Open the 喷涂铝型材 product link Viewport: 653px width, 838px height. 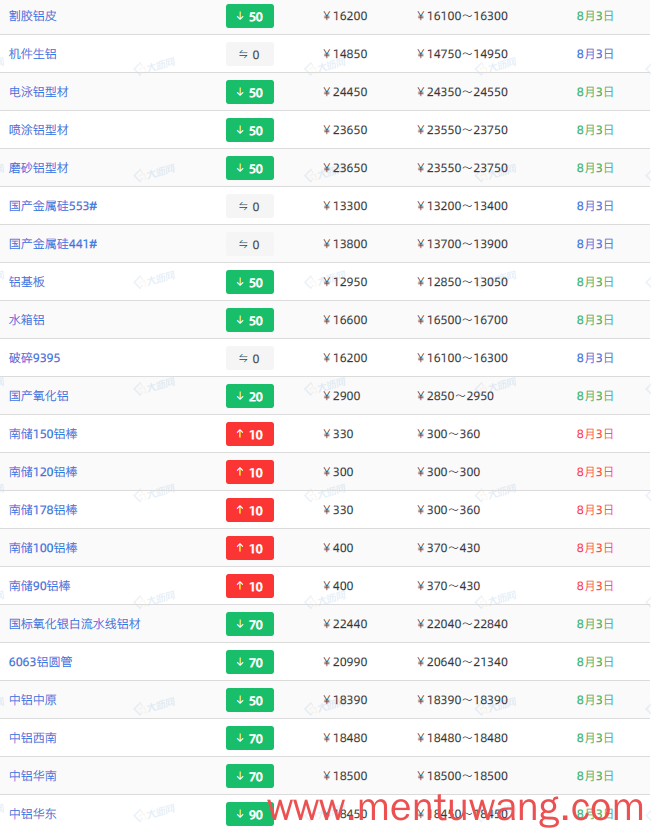tap(38, 130)
